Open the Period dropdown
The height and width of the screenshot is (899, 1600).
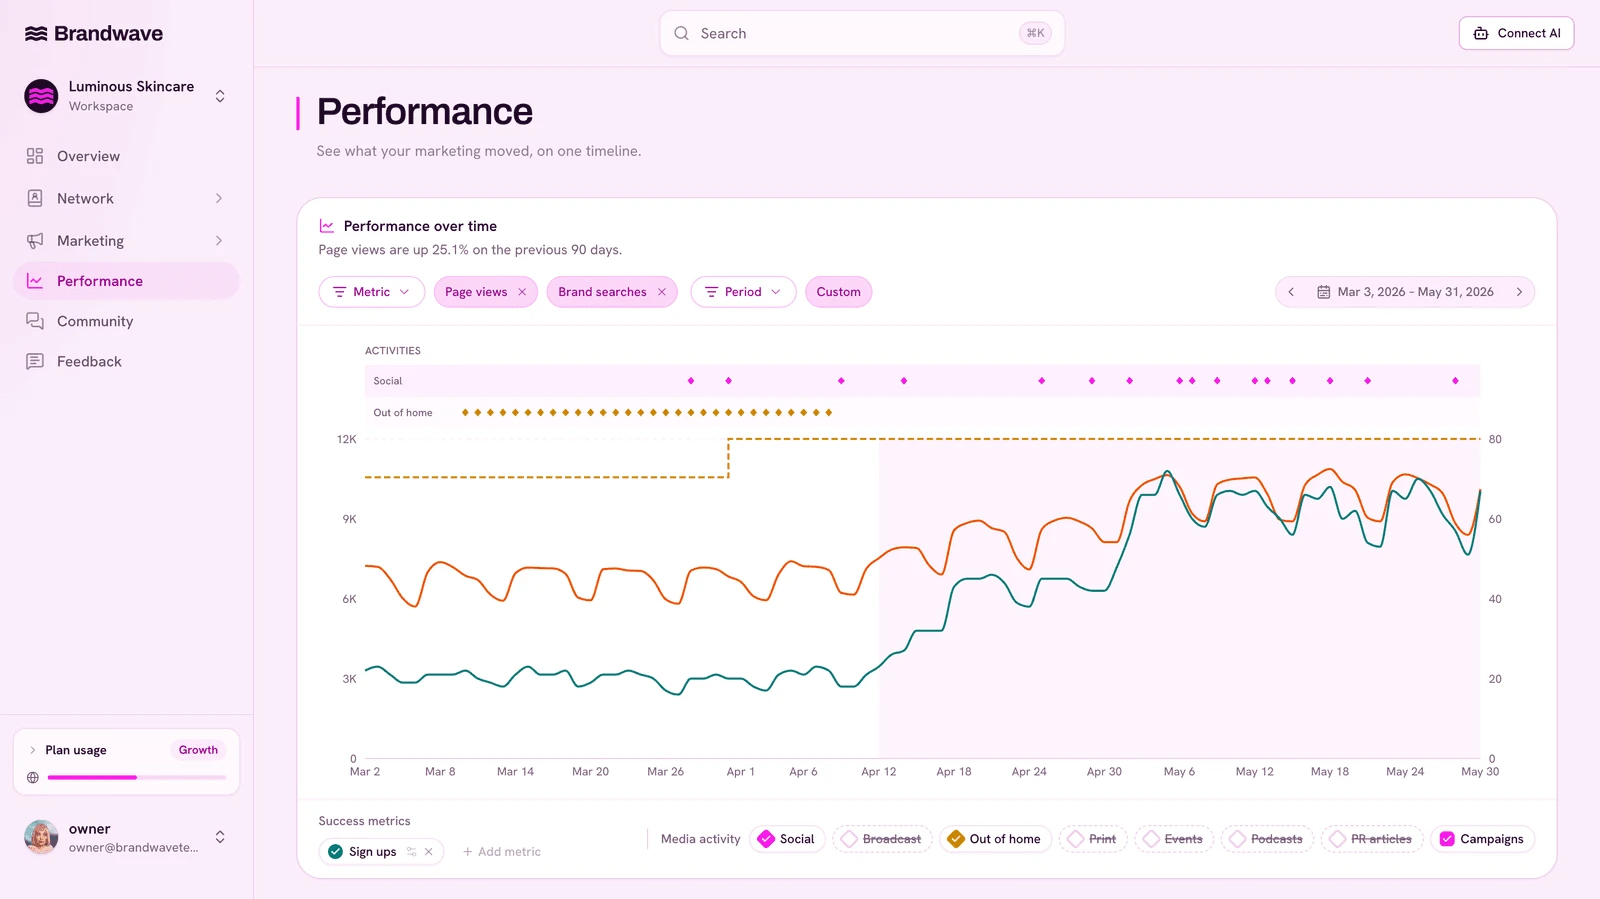click(743, 292)
